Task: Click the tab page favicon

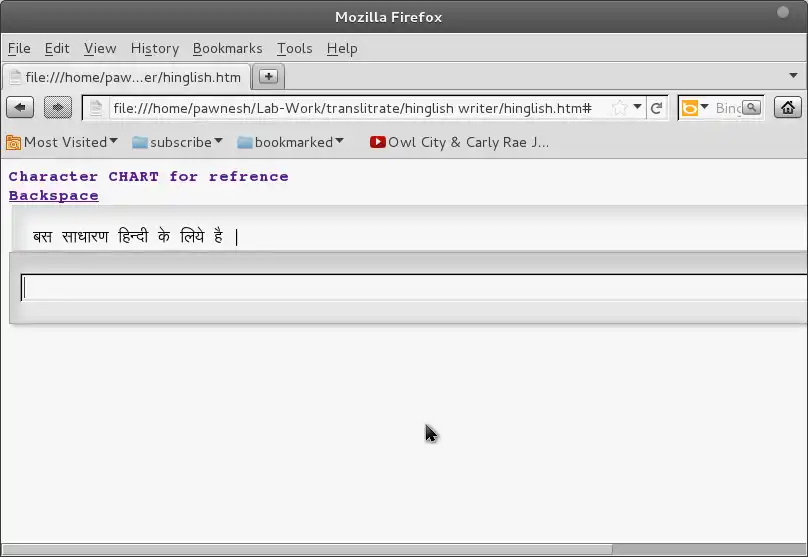Action: [15, 77]
